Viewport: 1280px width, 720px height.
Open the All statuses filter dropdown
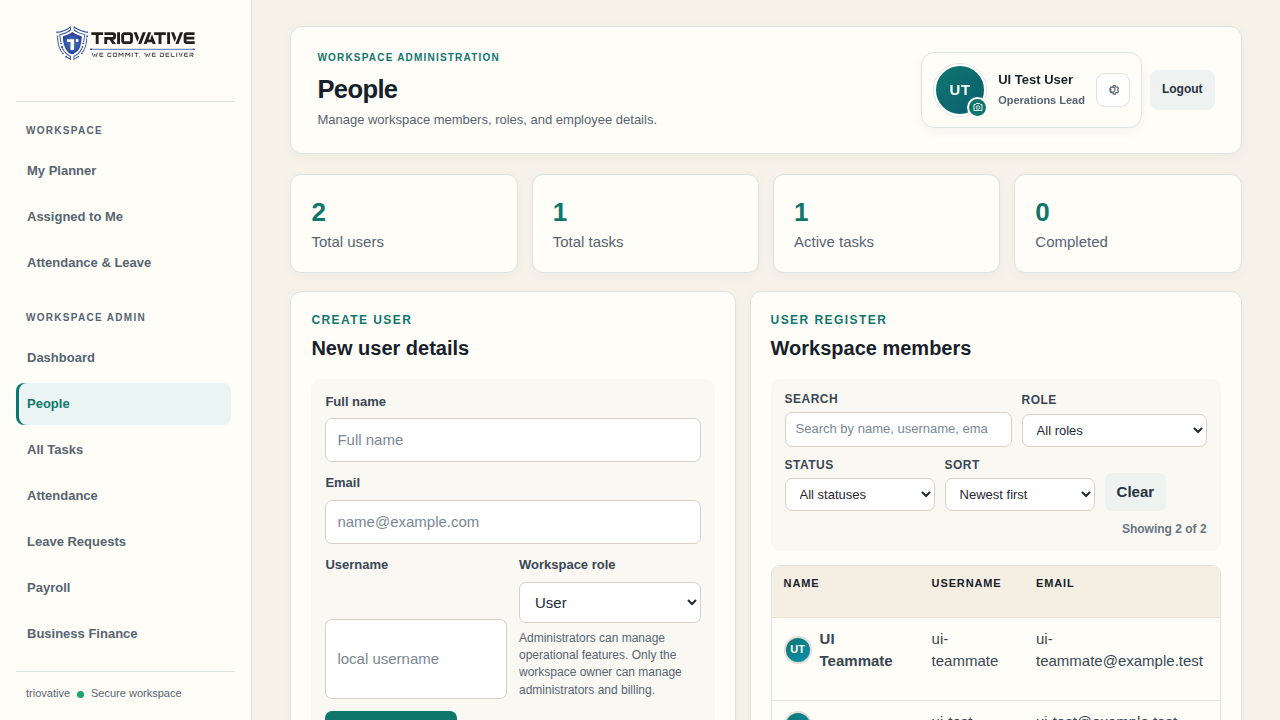pyautogui.click(x=860, y=495)
